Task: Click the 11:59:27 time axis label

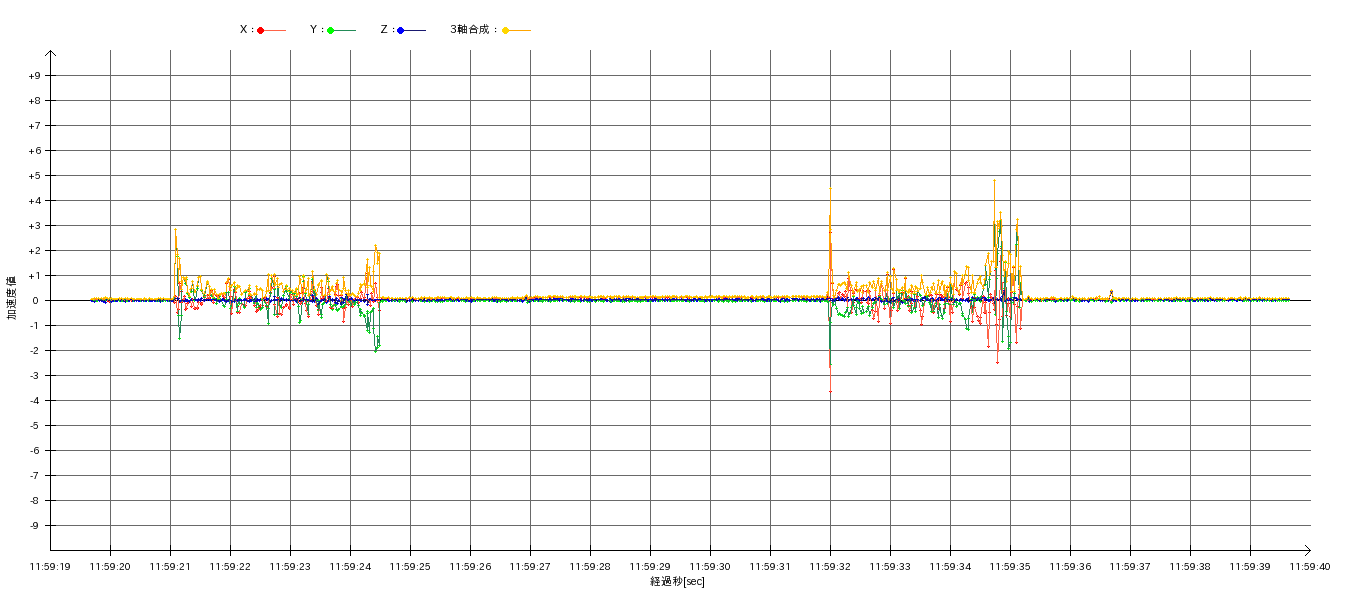Action: 530,566
